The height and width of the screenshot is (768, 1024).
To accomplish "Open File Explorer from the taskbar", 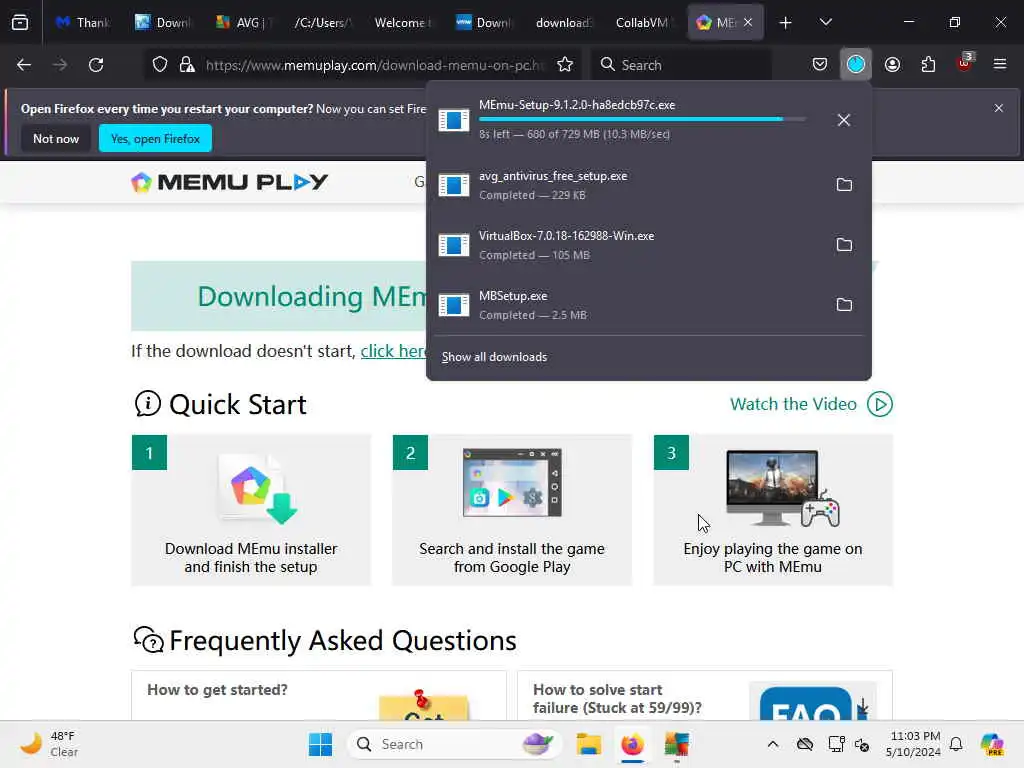I will coord(588,744).
